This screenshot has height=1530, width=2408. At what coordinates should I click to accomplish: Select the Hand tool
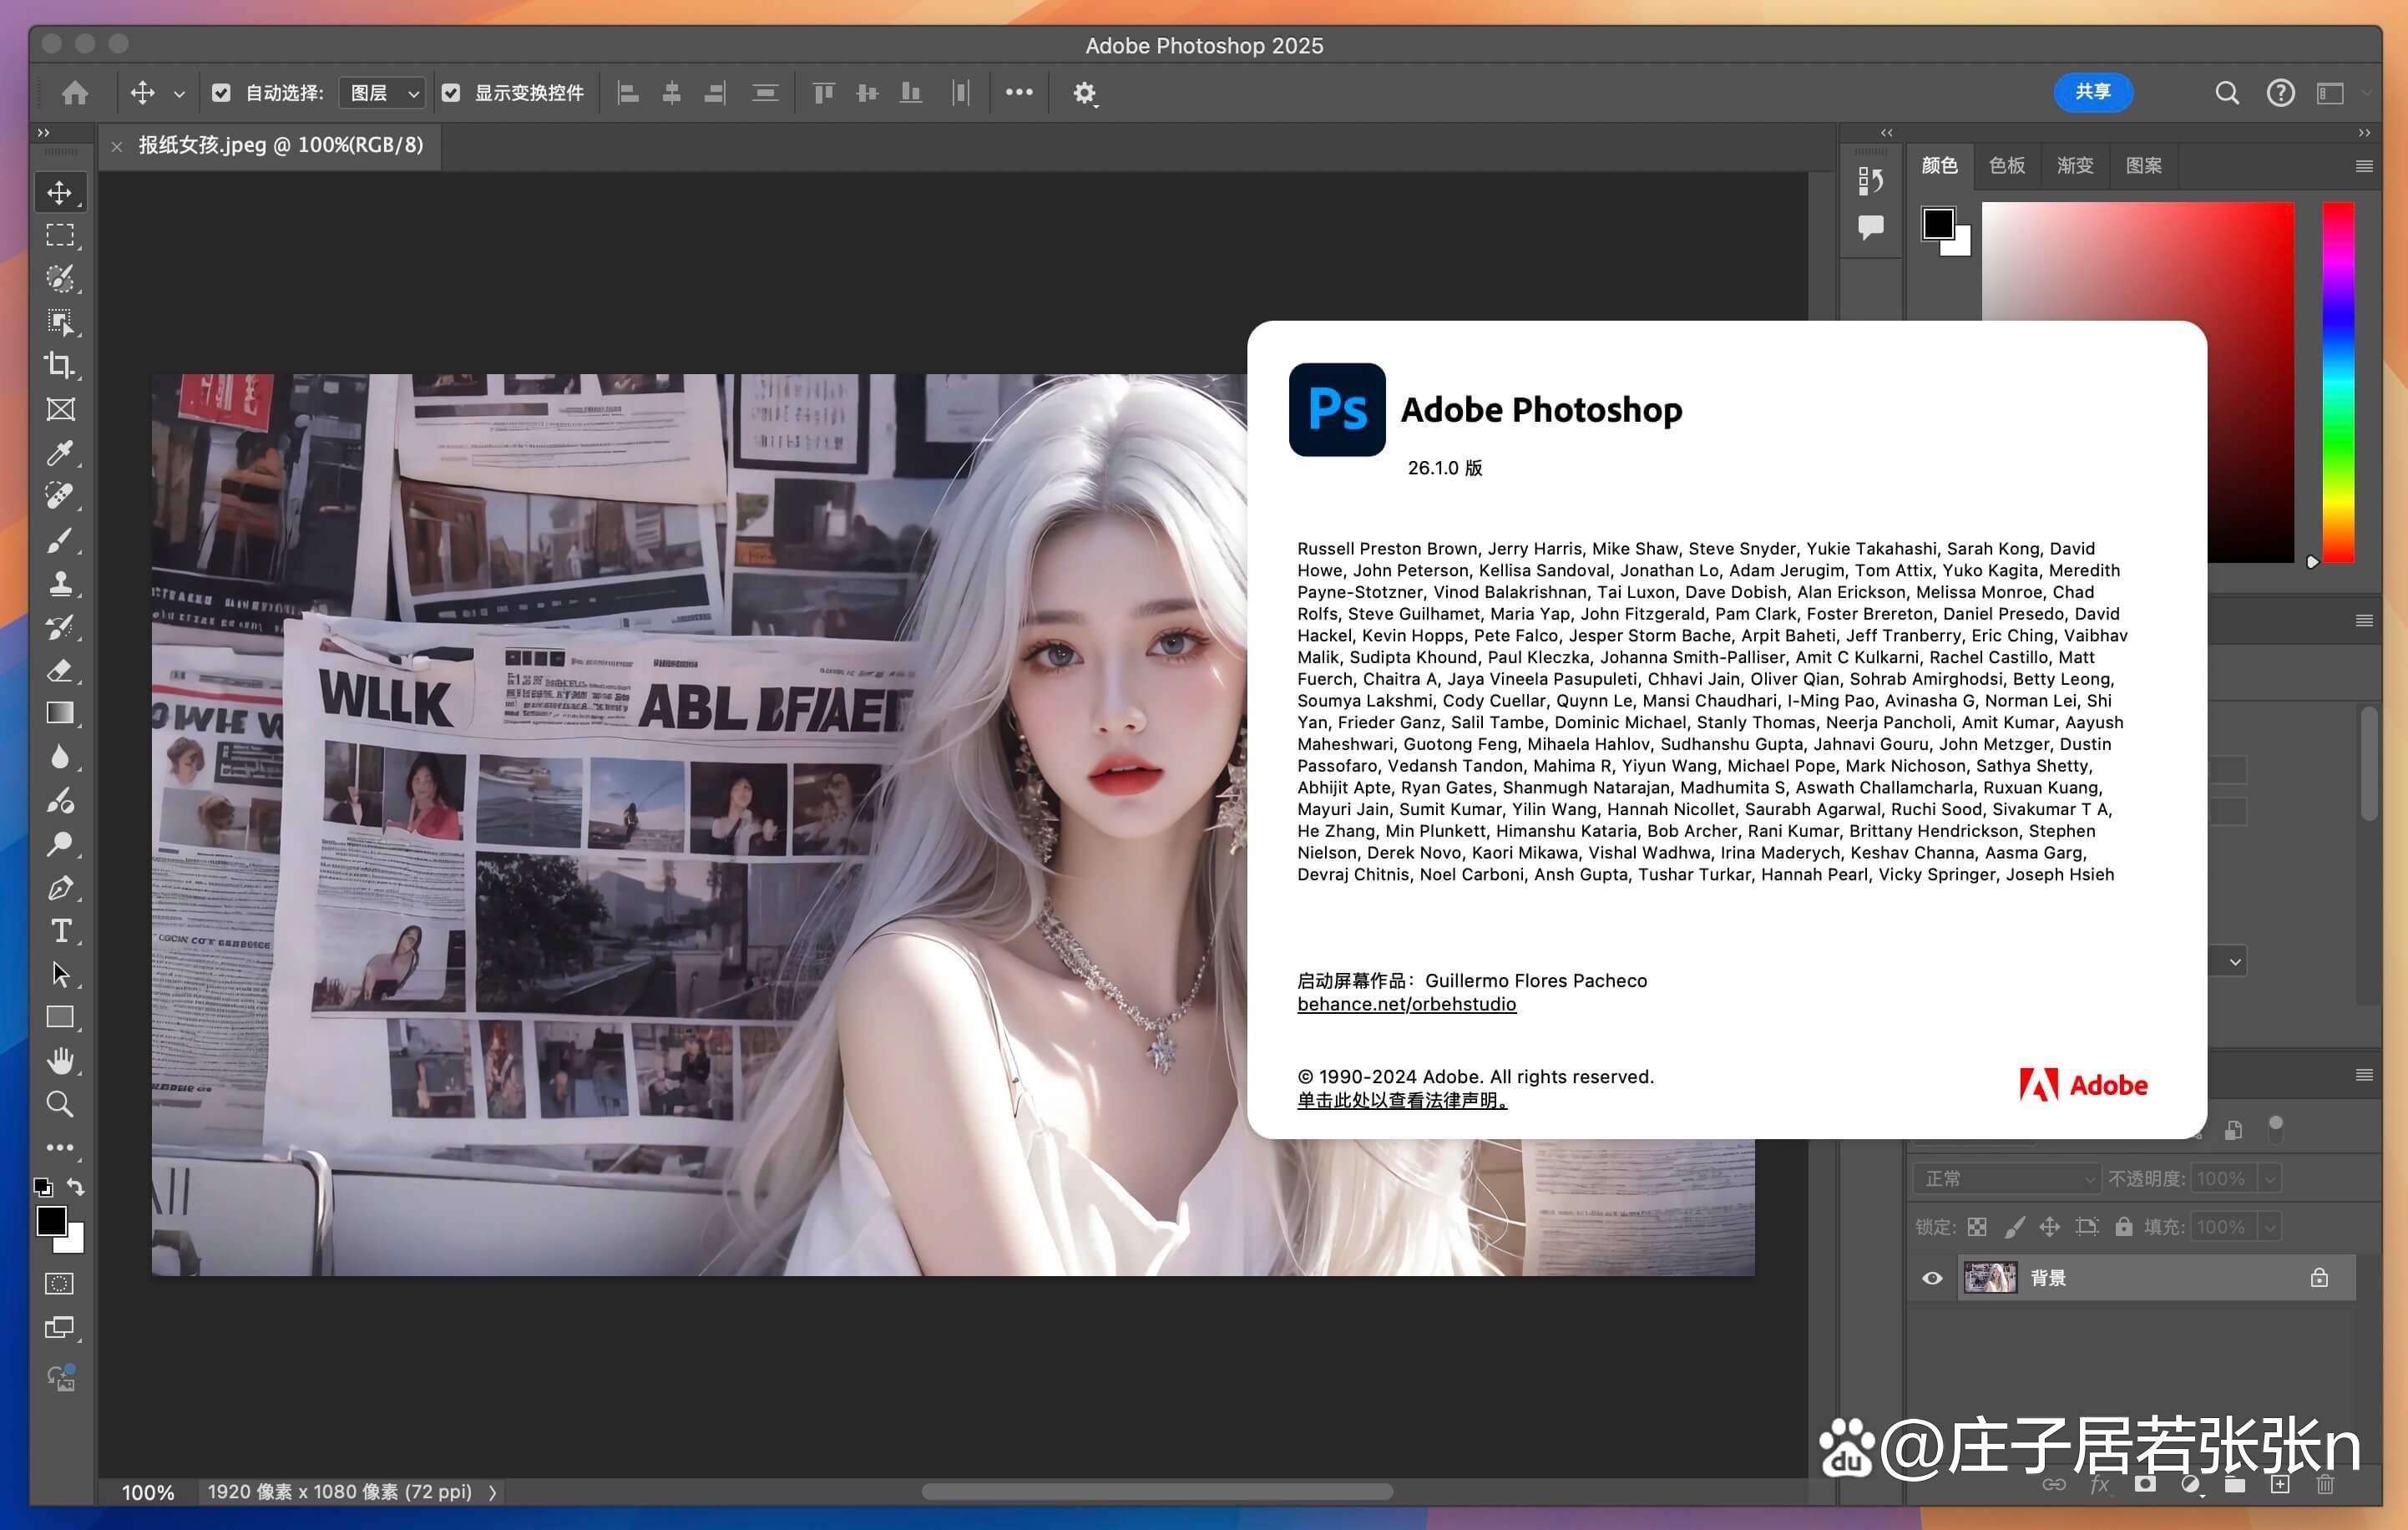(60, 1061)
